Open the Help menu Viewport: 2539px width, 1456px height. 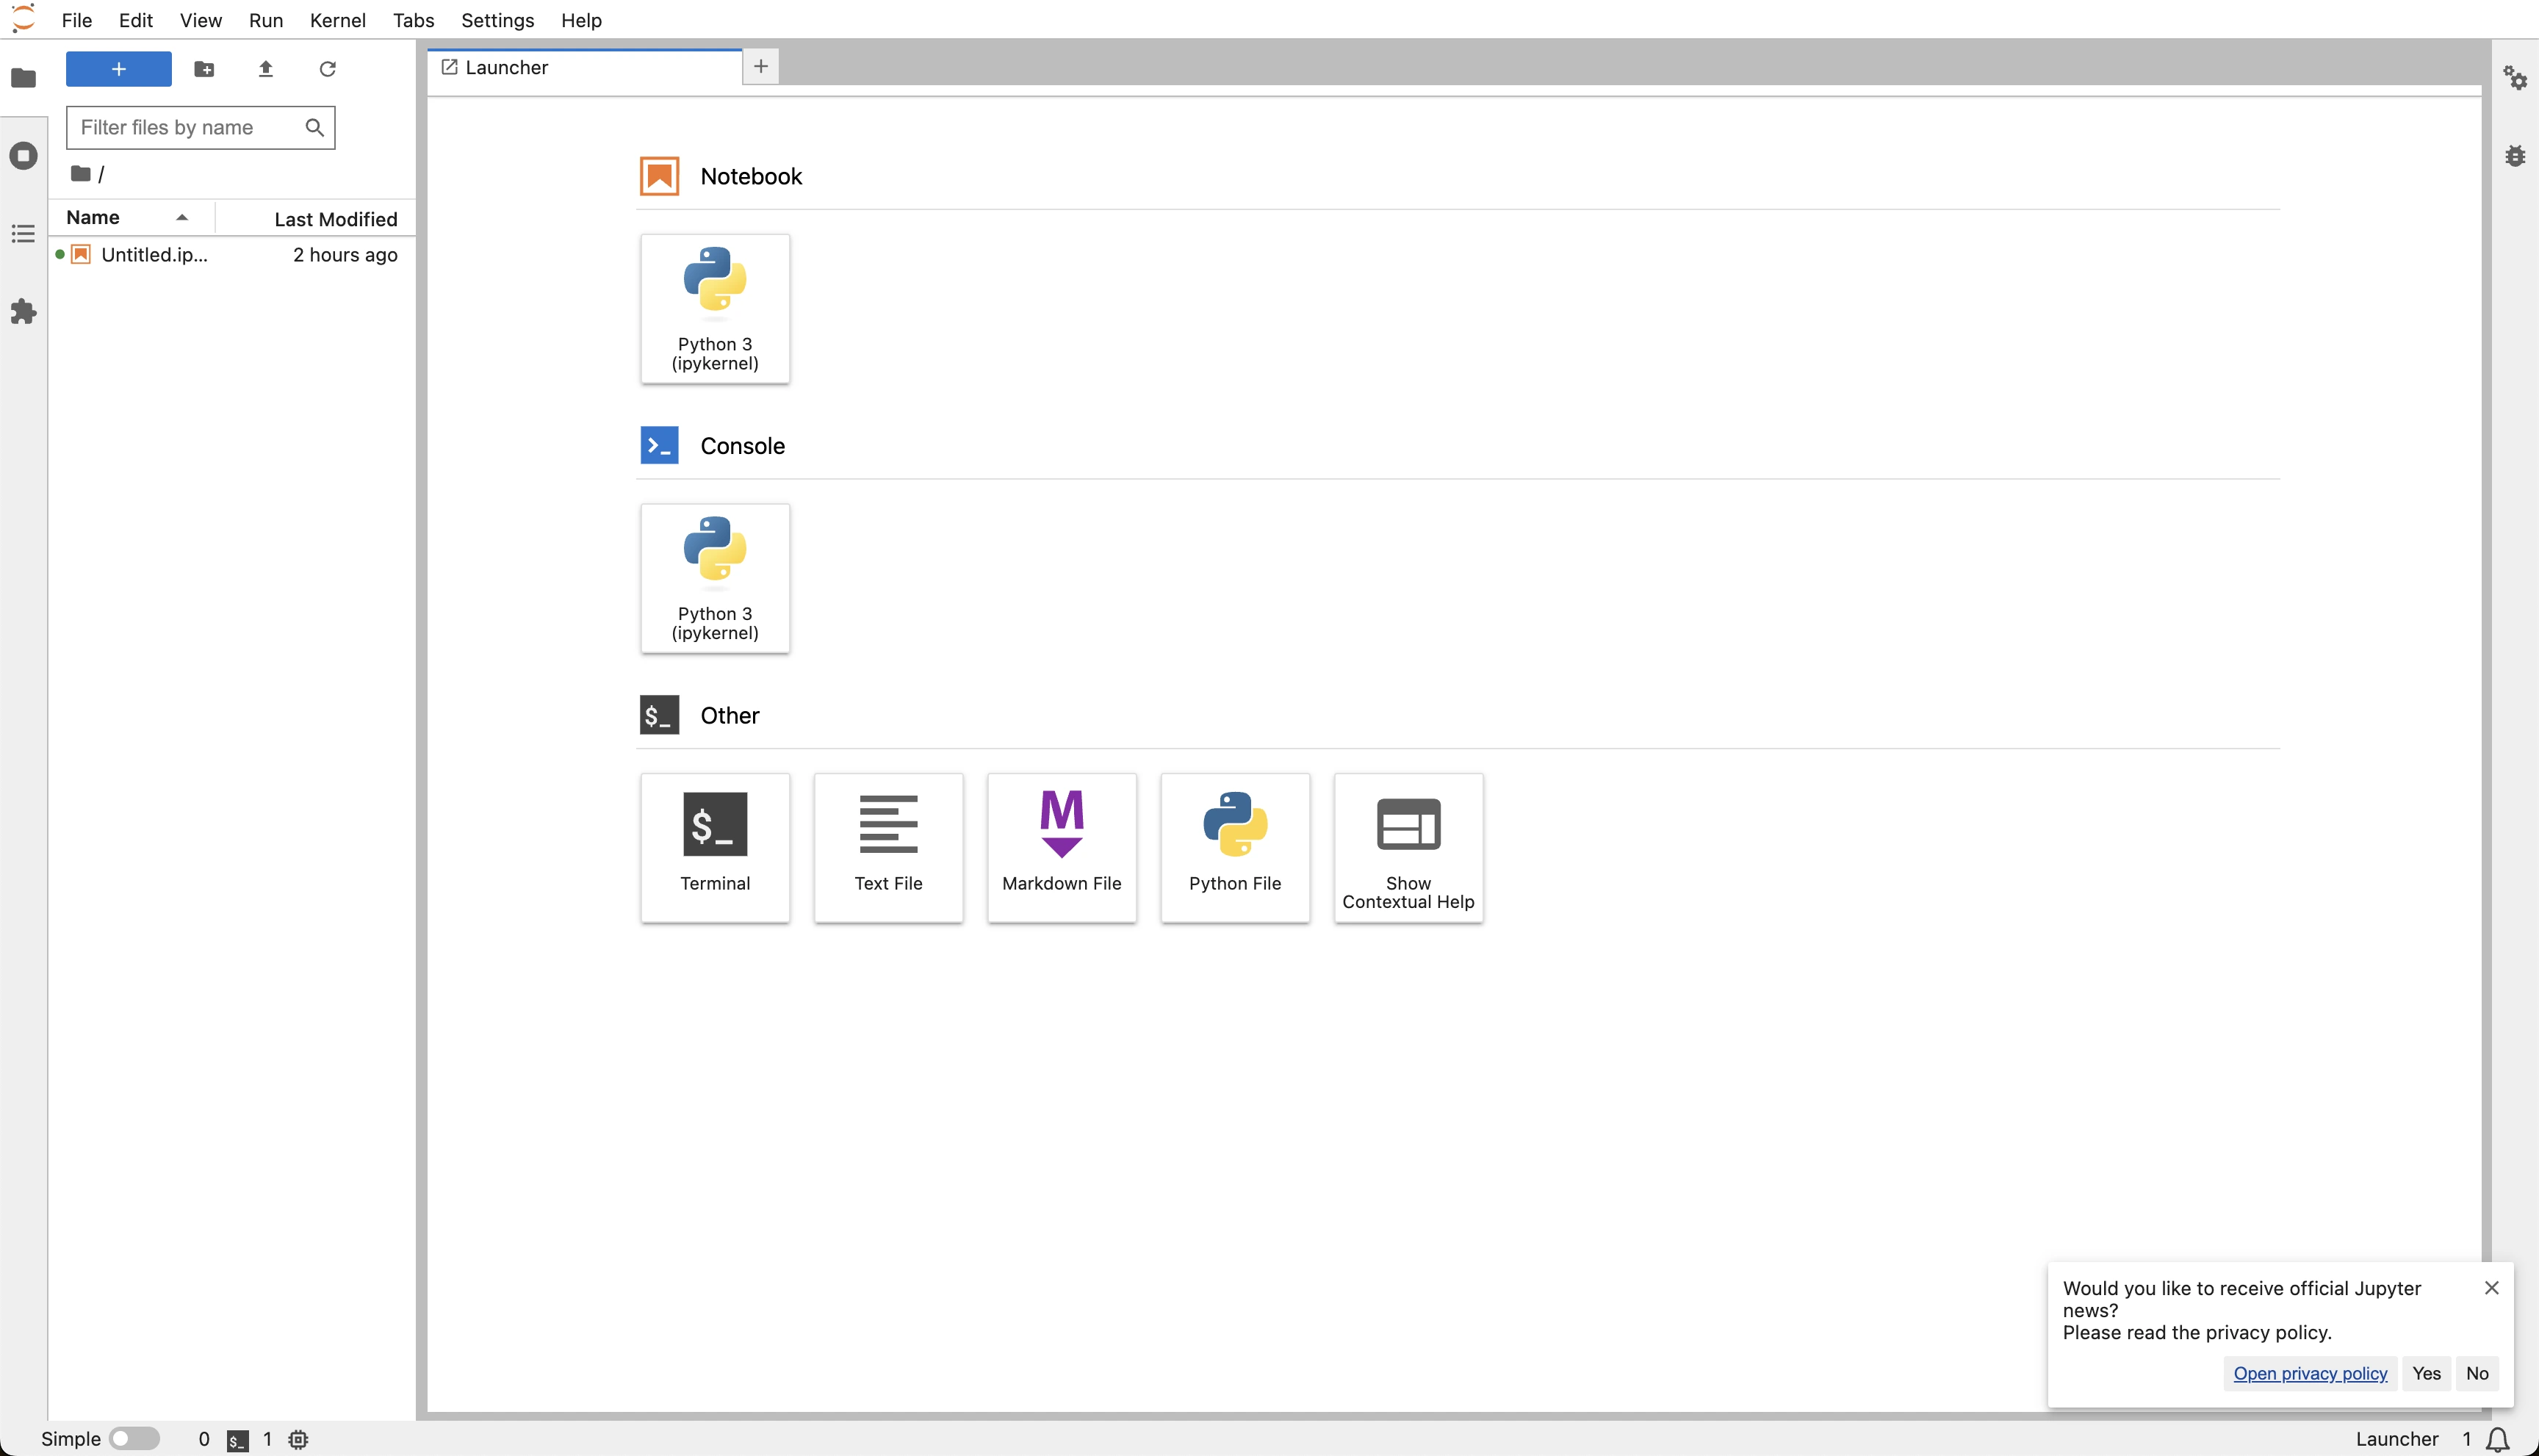582,20
